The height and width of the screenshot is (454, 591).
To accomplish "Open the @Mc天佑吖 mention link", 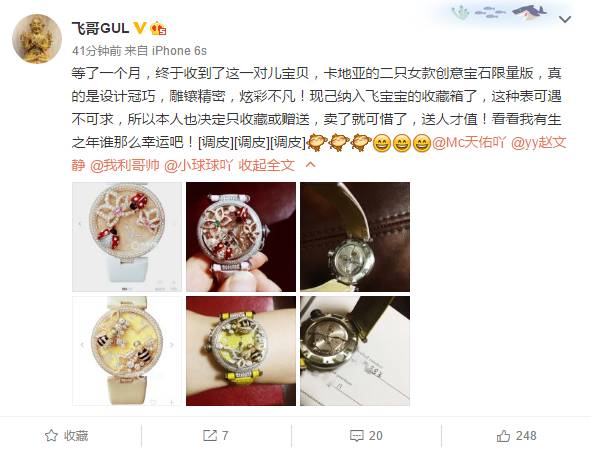I will (469, 142).
